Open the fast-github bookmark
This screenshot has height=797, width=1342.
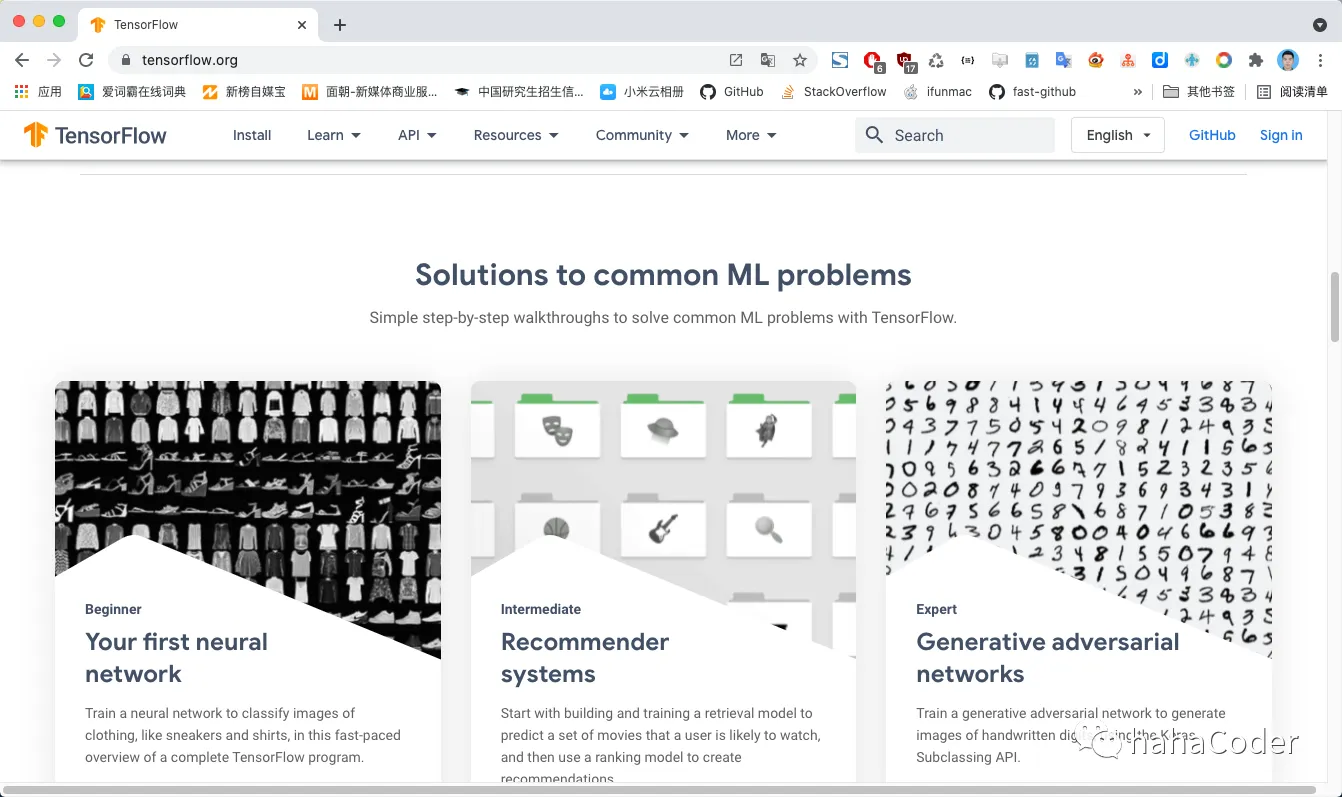point(1033,91)
